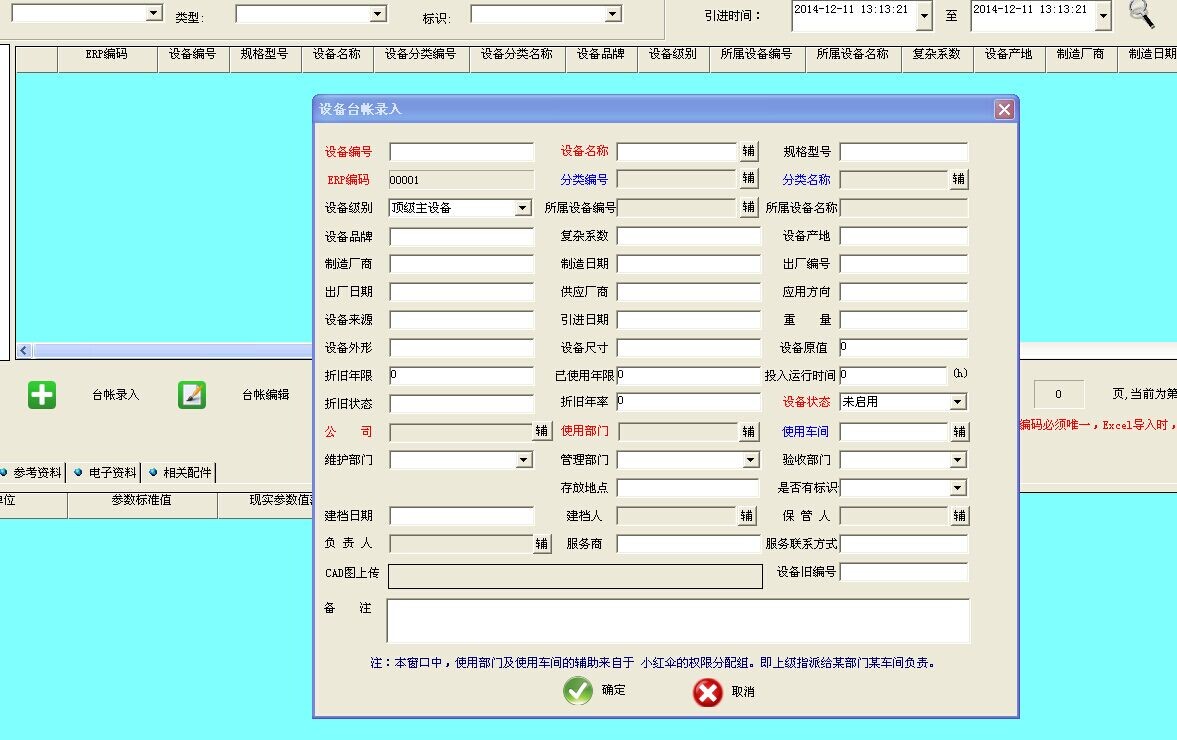Viewport: 1177px width, 740px height.
Task: Open the 设备级别 dropdown showing 顶级主设备
Action: coord(523,208)
